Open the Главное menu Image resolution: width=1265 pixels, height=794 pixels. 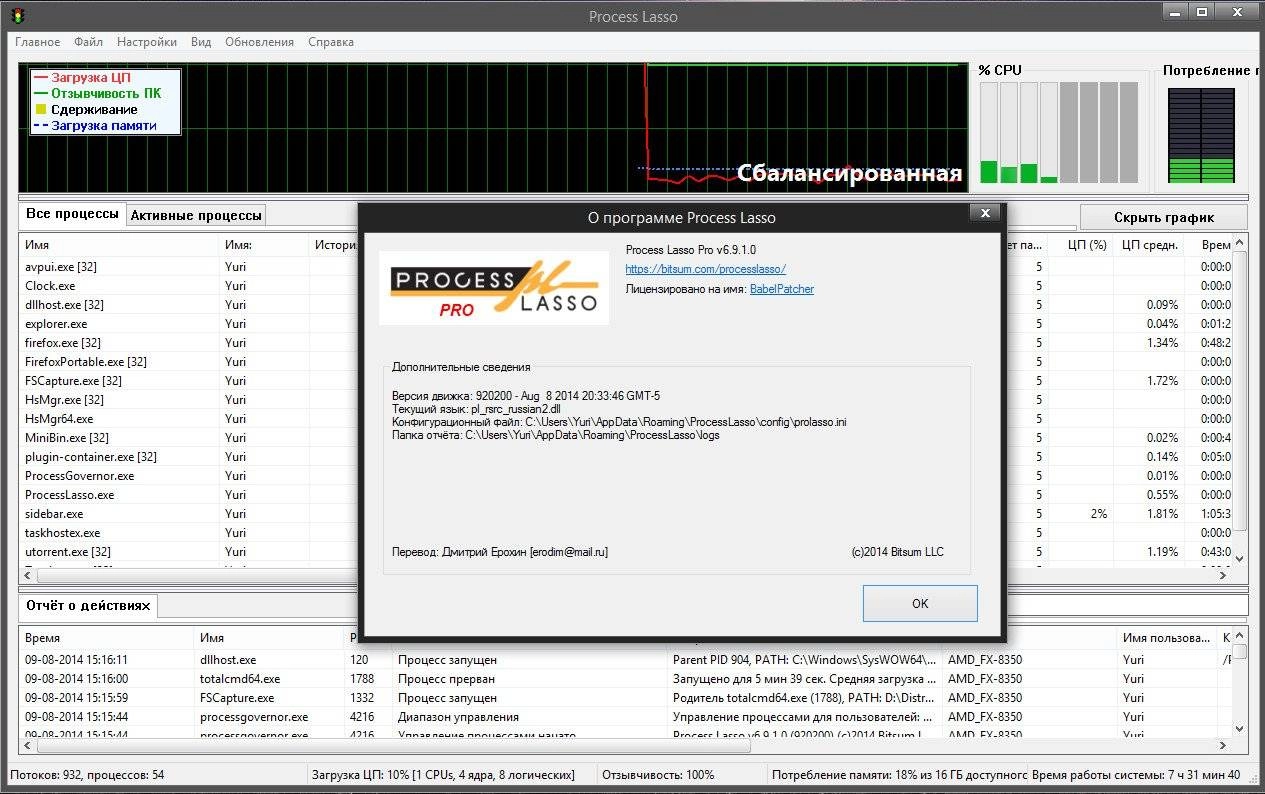click(x=37, y=42)
